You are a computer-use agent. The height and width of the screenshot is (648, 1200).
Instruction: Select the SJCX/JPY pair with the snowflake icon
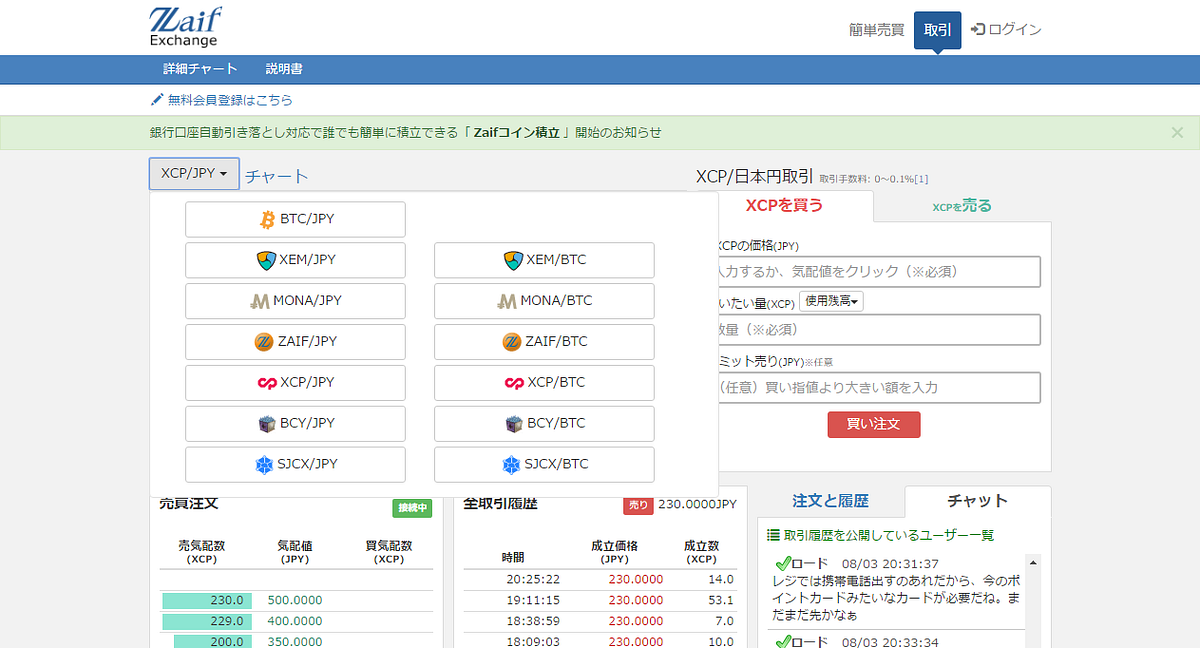pyautogui.click(x=294, y=464)
